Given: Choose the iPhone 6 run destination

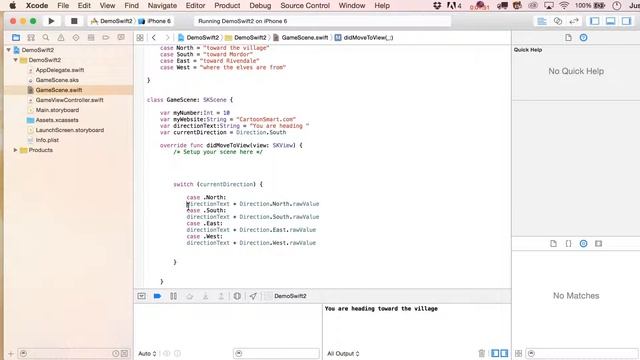Looking at the screenshot, I should (155, 21).
